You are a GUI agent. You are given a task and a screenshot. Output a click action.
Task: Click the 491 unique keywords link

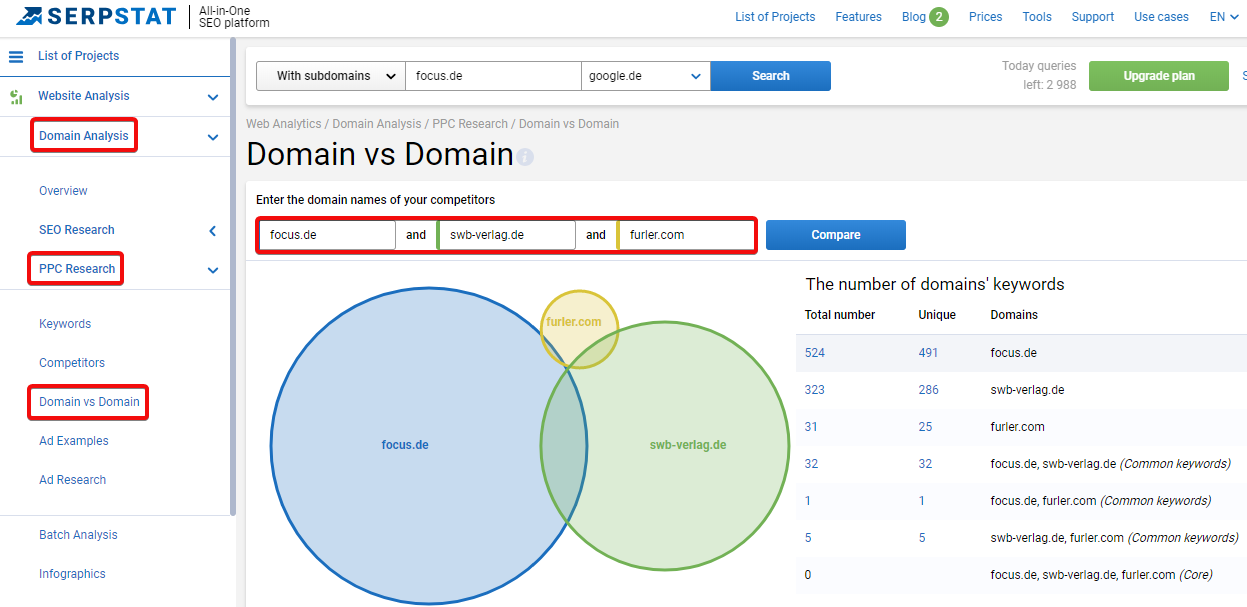(x=925, y=353)
